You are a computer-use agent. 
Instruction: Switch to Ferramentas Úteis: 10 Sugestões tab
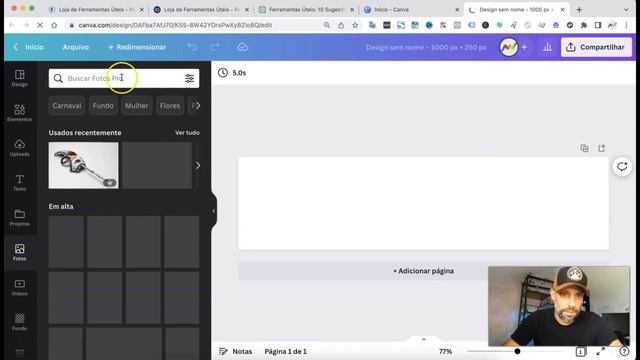(x=306, y=9)
